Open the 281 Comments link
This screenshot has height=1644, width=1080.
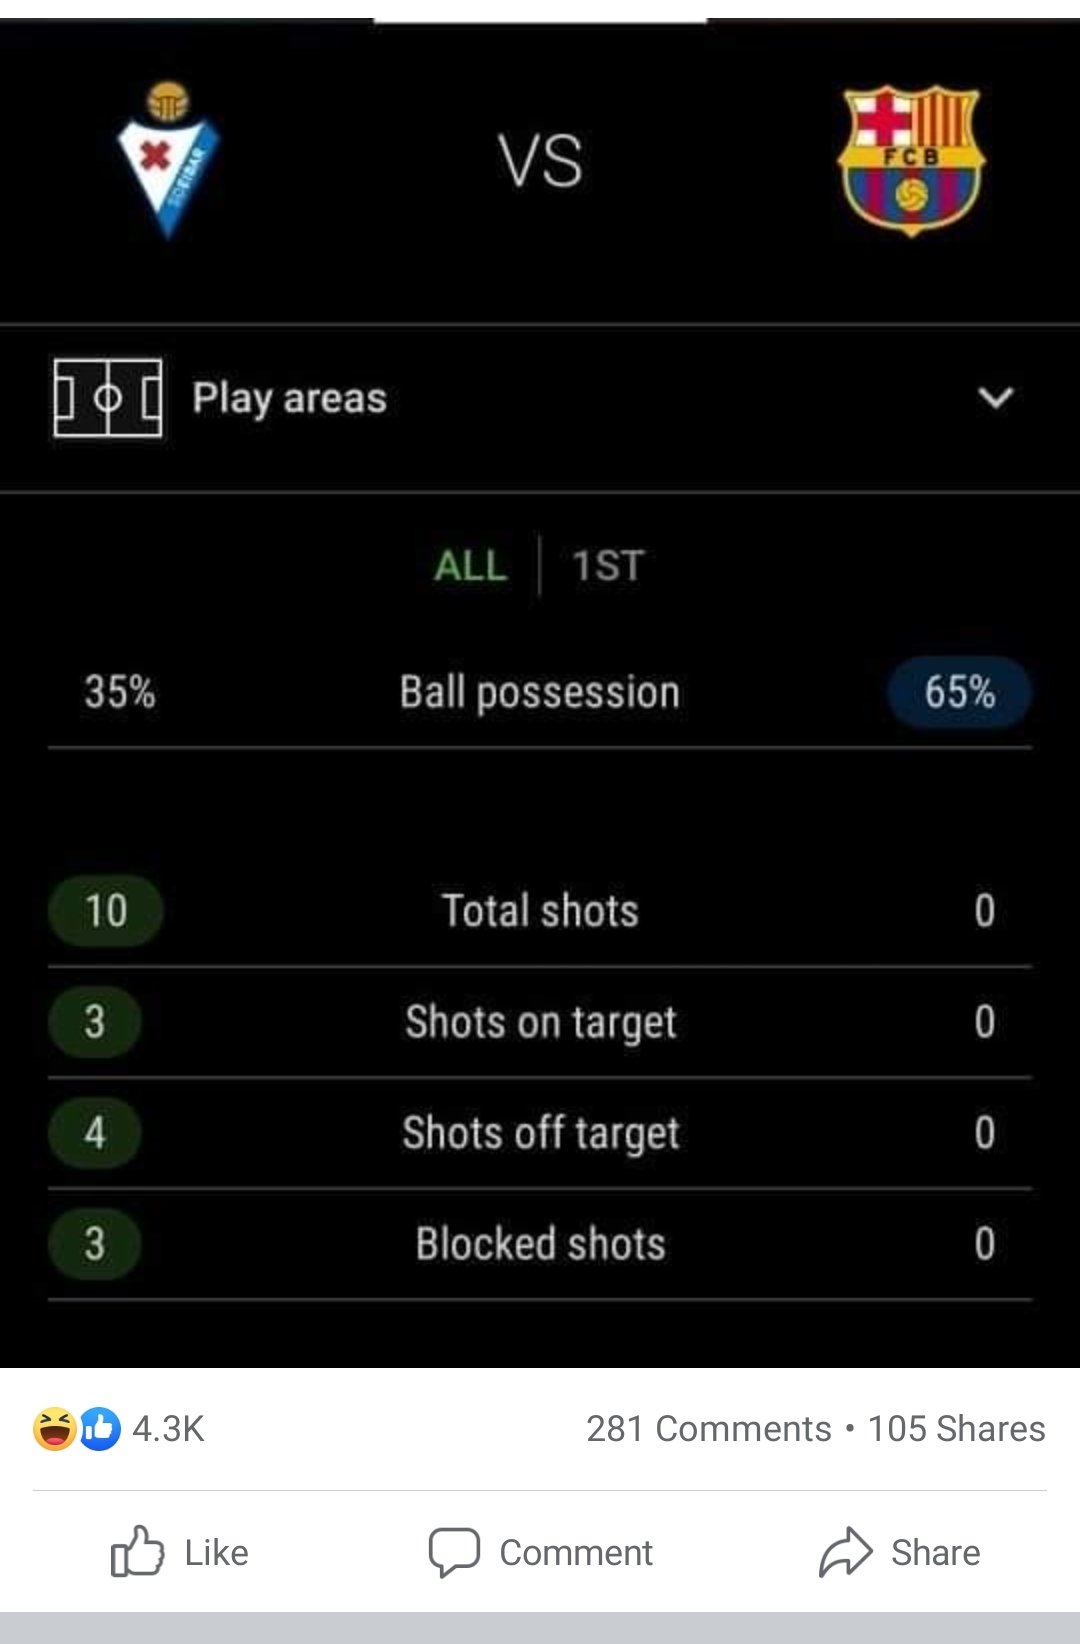[x=709, y=1429]
